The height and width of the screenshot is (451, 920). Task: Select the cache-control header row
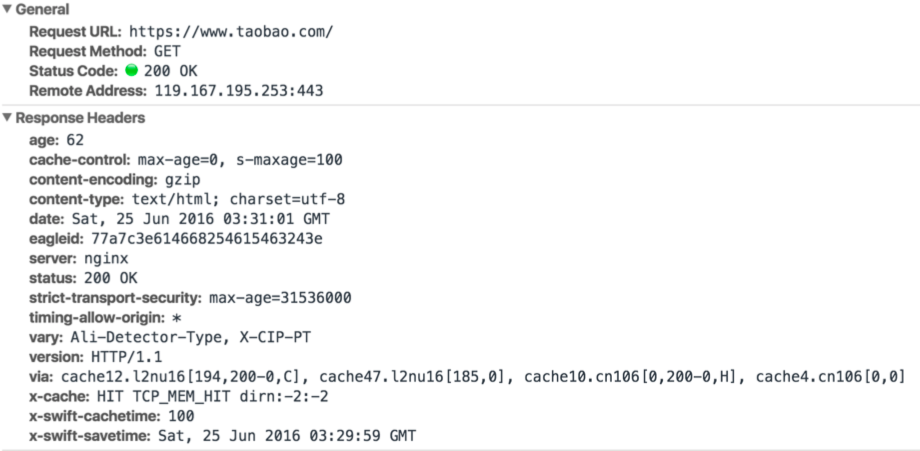[186, 160]
